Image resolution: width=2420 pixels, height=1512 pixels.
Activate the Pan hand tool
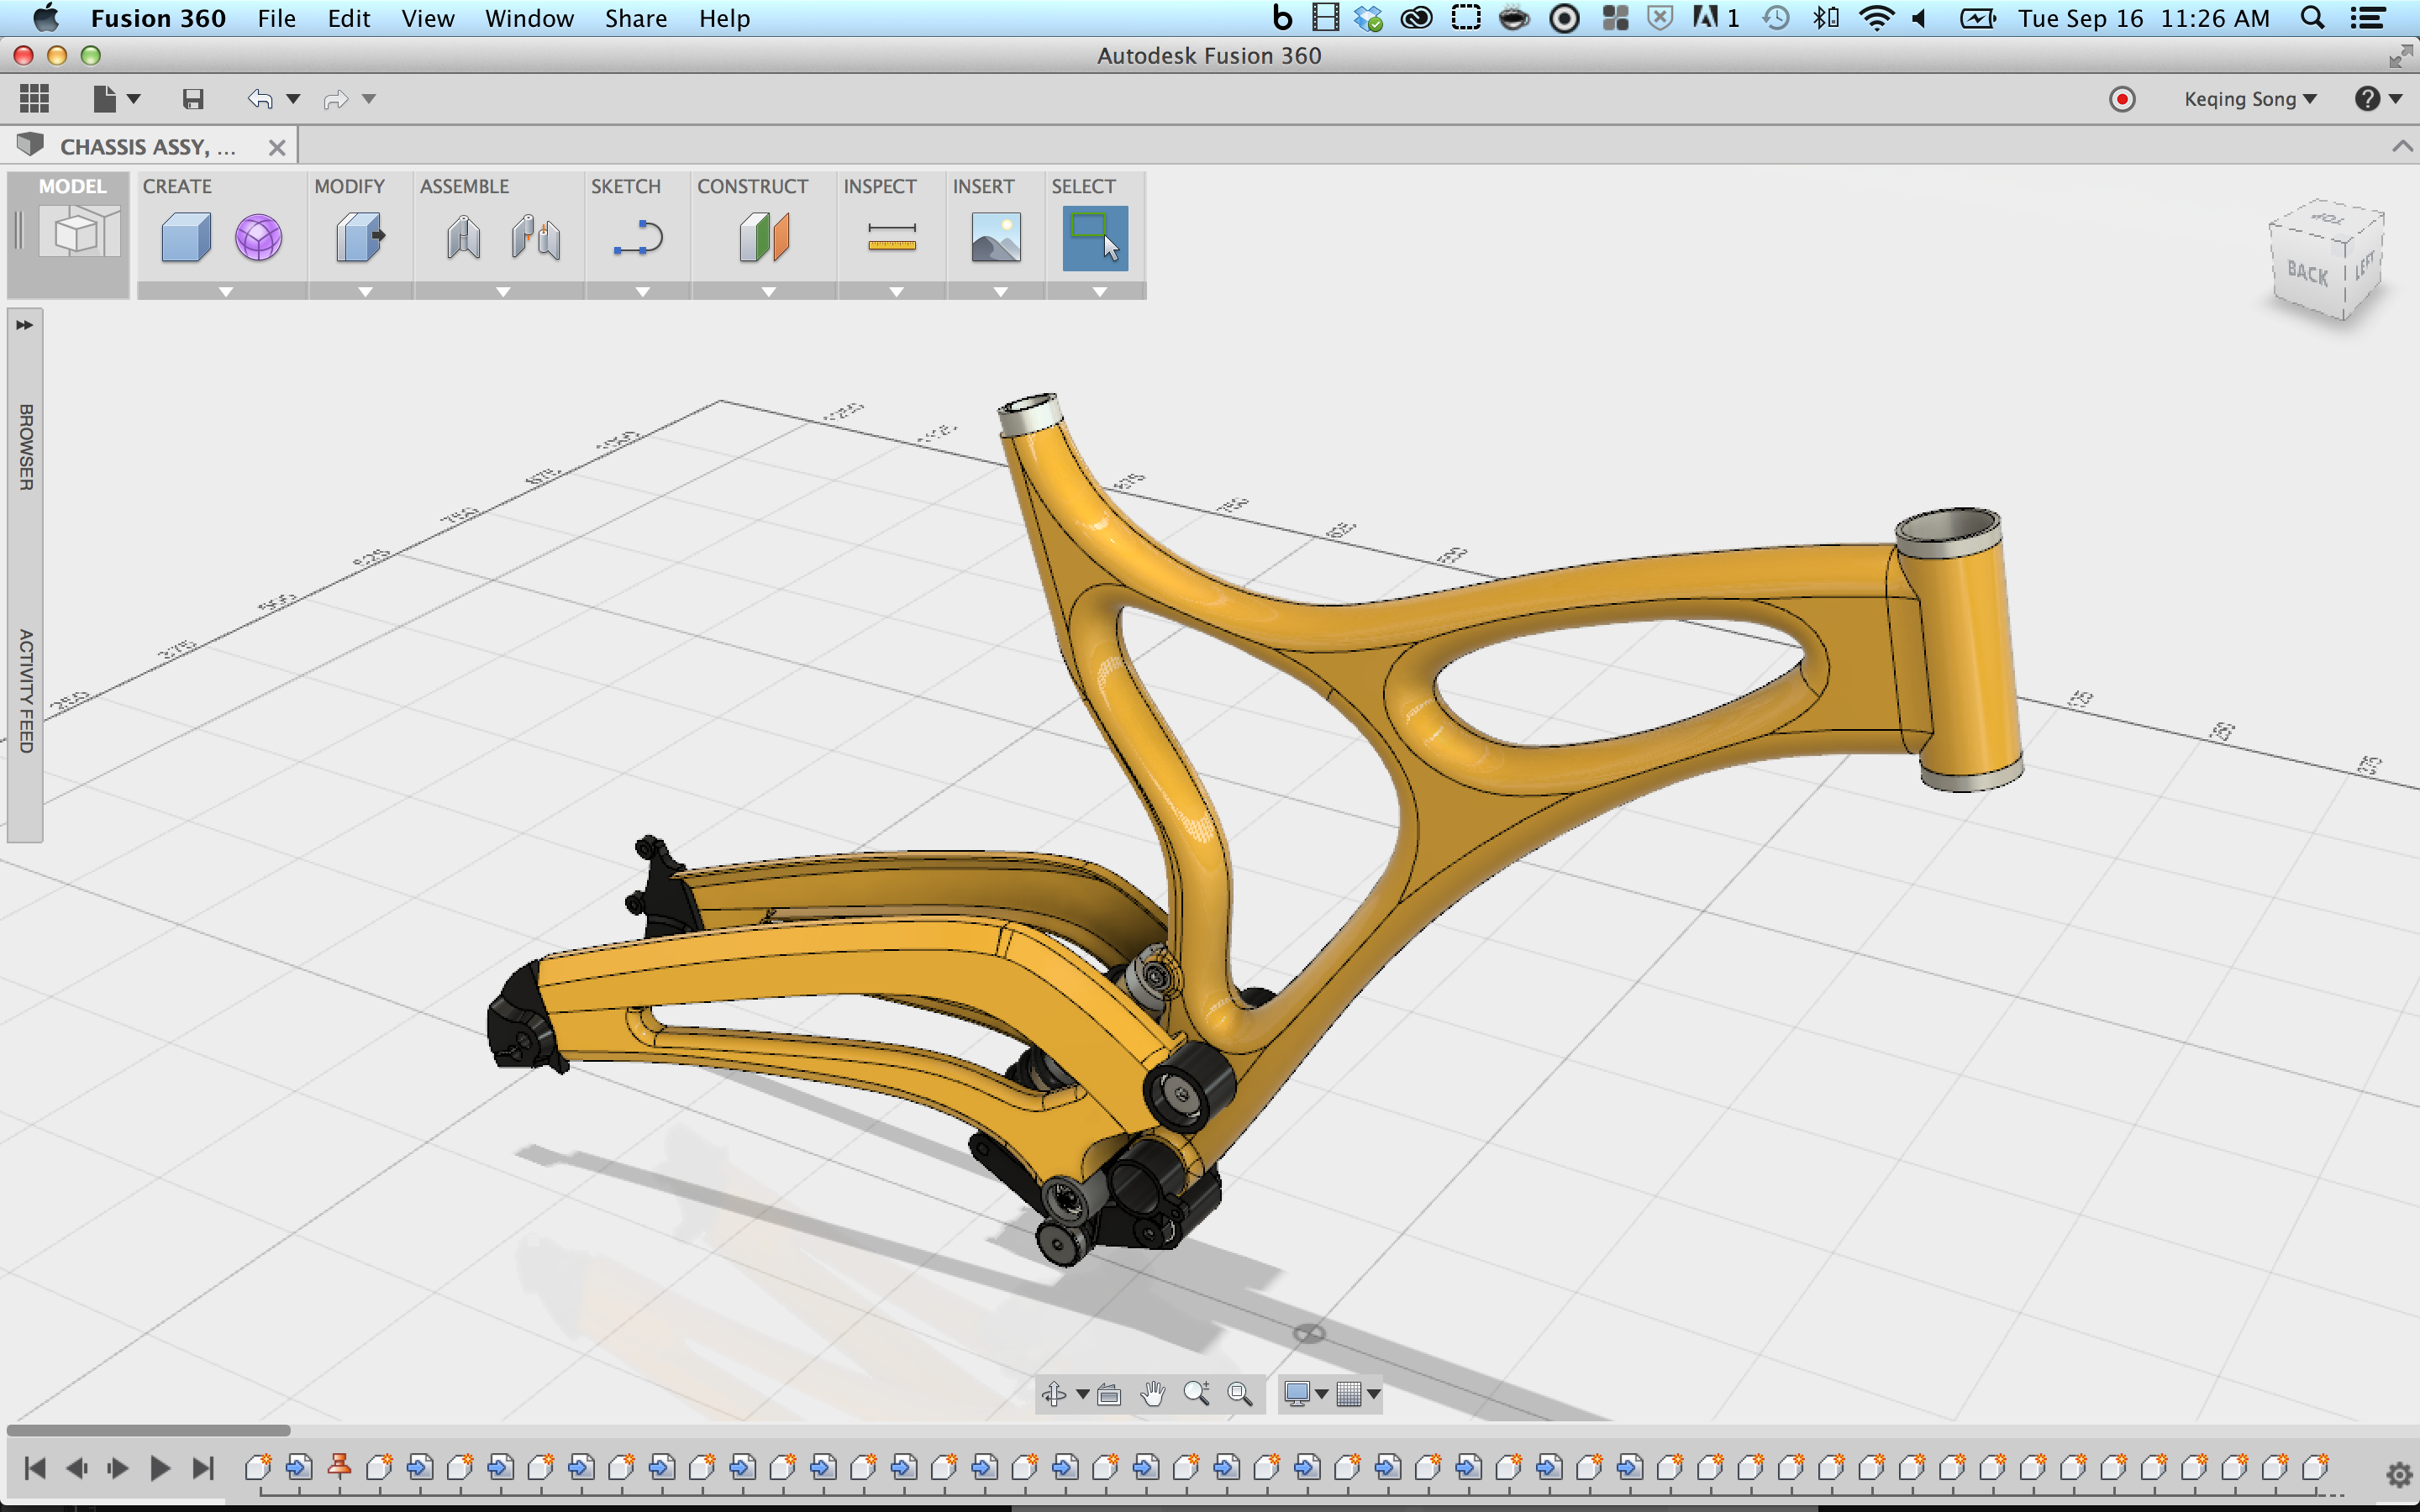(1153, 1393)
